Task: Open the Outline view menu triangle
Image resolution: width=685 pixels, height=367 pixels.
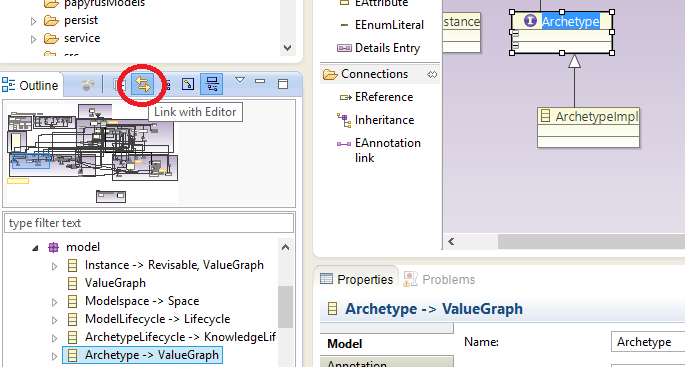Action: [x=240, y=80]
